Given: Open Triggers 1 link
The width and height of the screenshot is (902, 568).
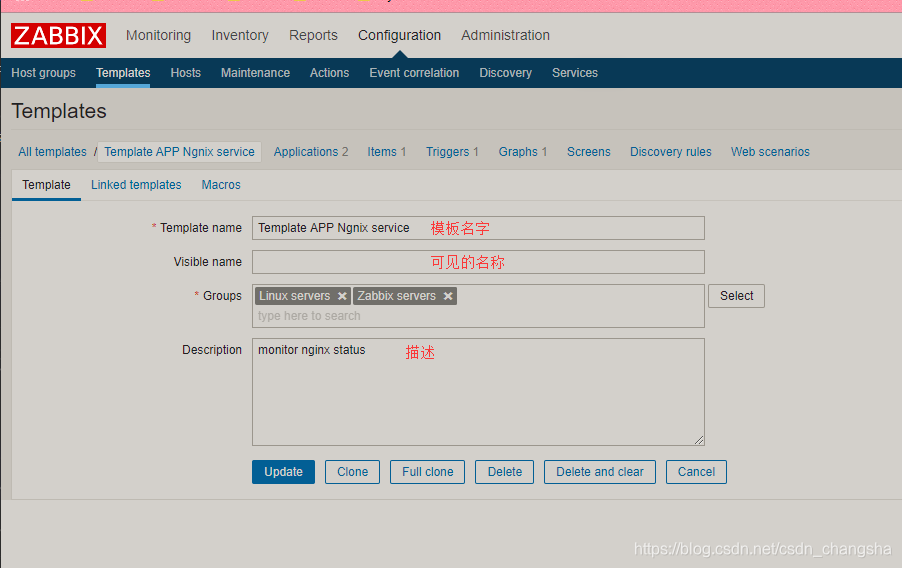Looking at the screenshot, I should 452,152.
